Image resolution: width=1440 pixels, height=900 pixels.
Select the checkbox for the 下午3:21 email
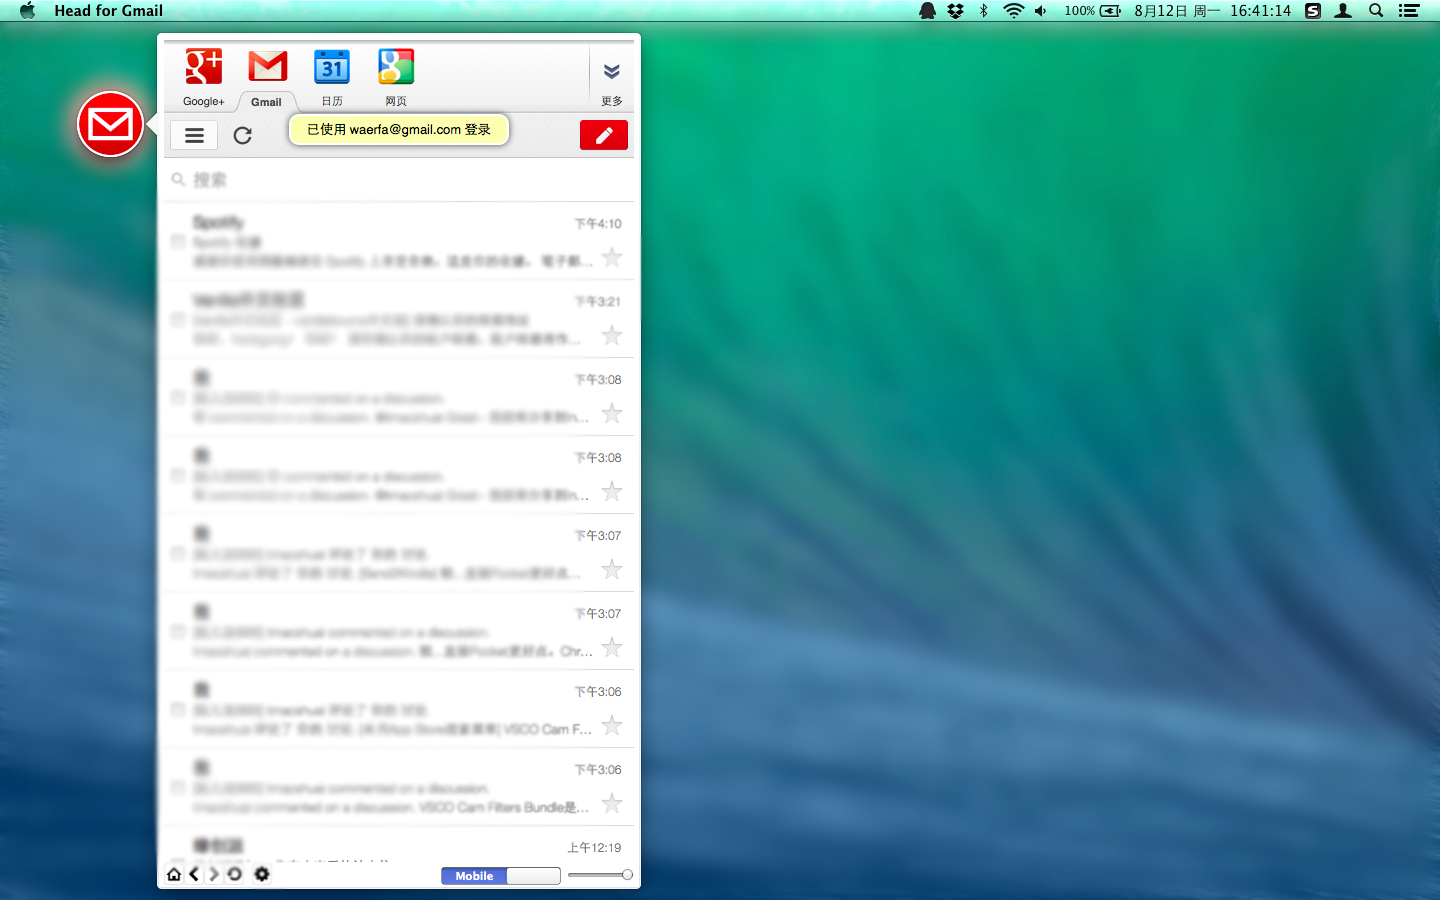(x=178, y=320)
